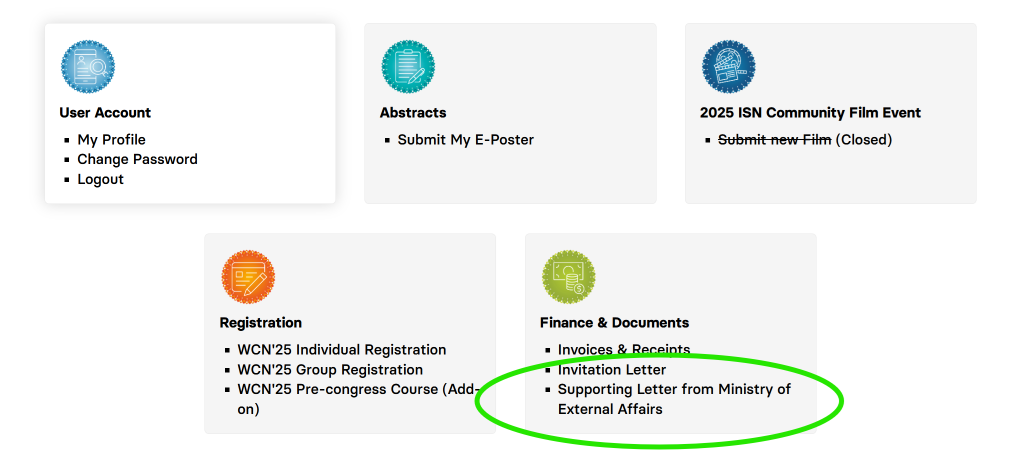Click the Registration card heading
This screenshot has height=454, width=1024.
coord(260,323)
